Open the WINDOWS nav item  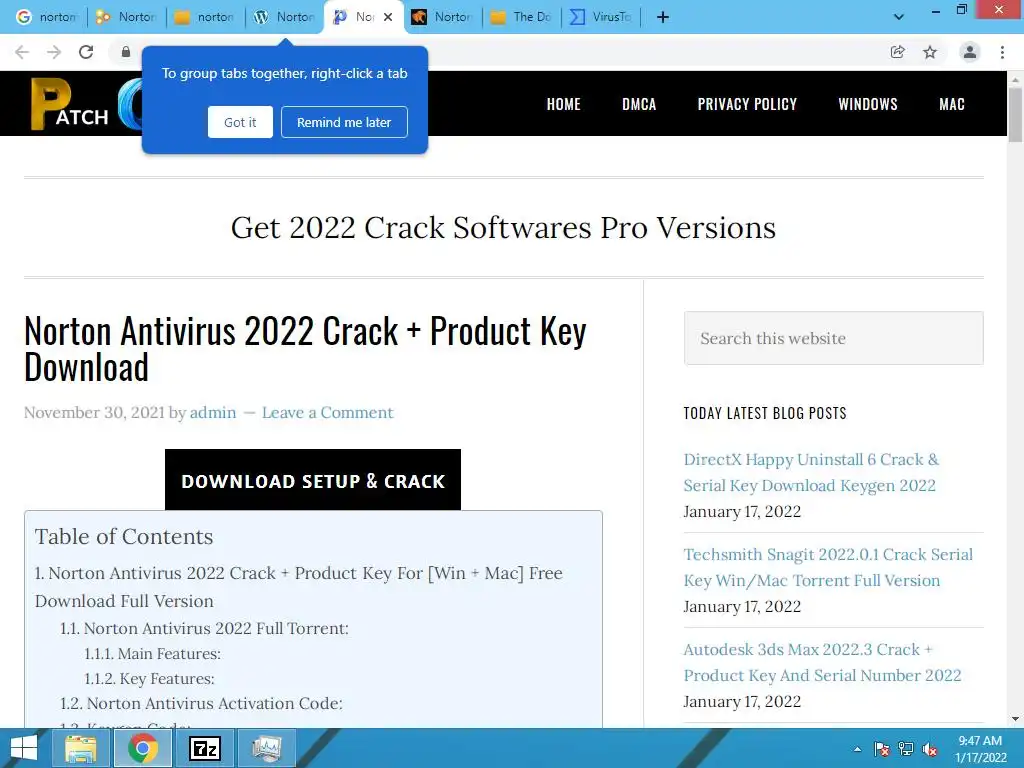point(868,104)
